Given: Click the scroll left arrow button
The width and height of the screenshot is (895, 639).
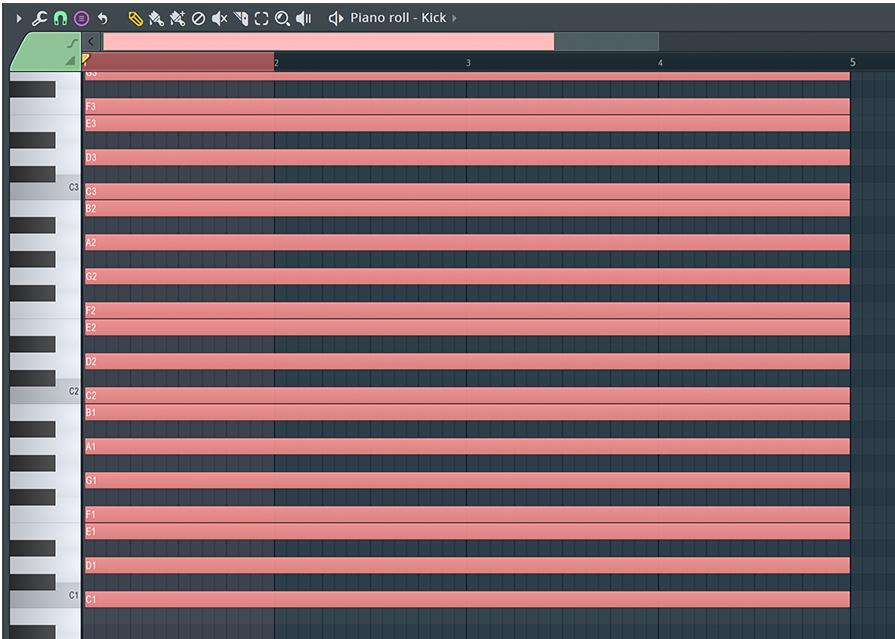Looking at the screenshot, I should [91, 41].
